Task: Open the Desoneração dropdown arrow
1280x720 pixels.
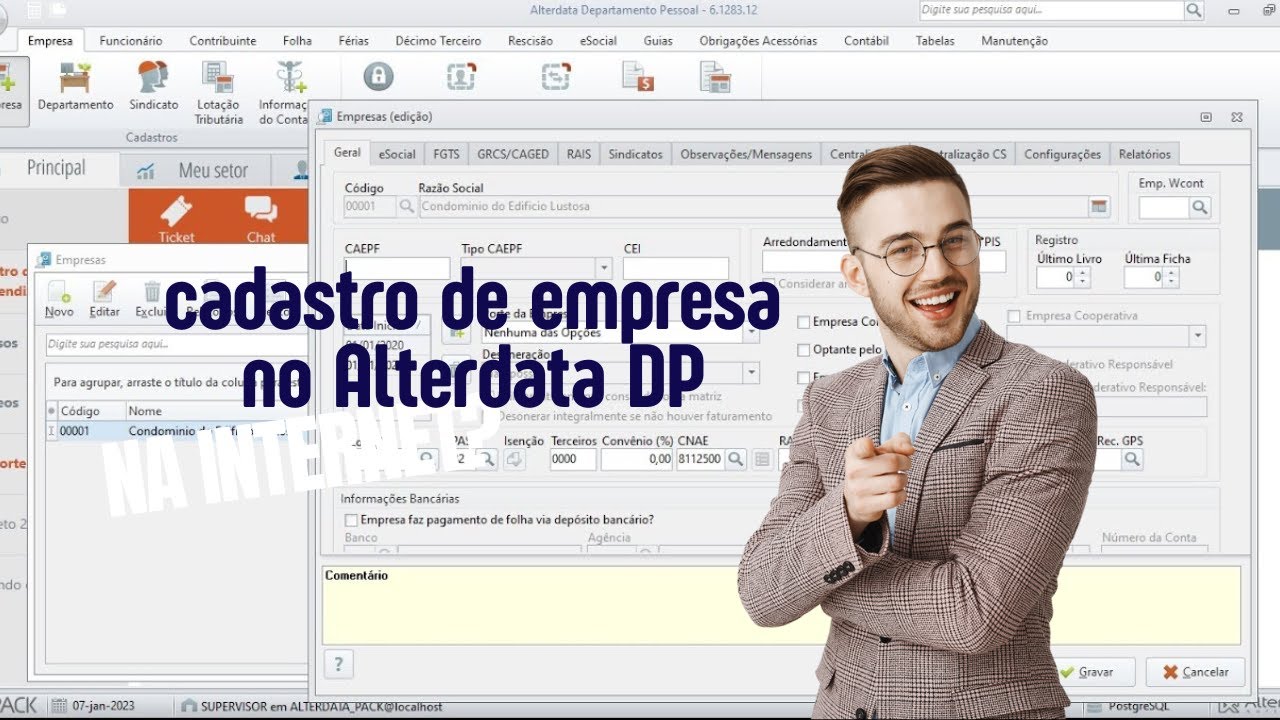Action: point(751,372)
